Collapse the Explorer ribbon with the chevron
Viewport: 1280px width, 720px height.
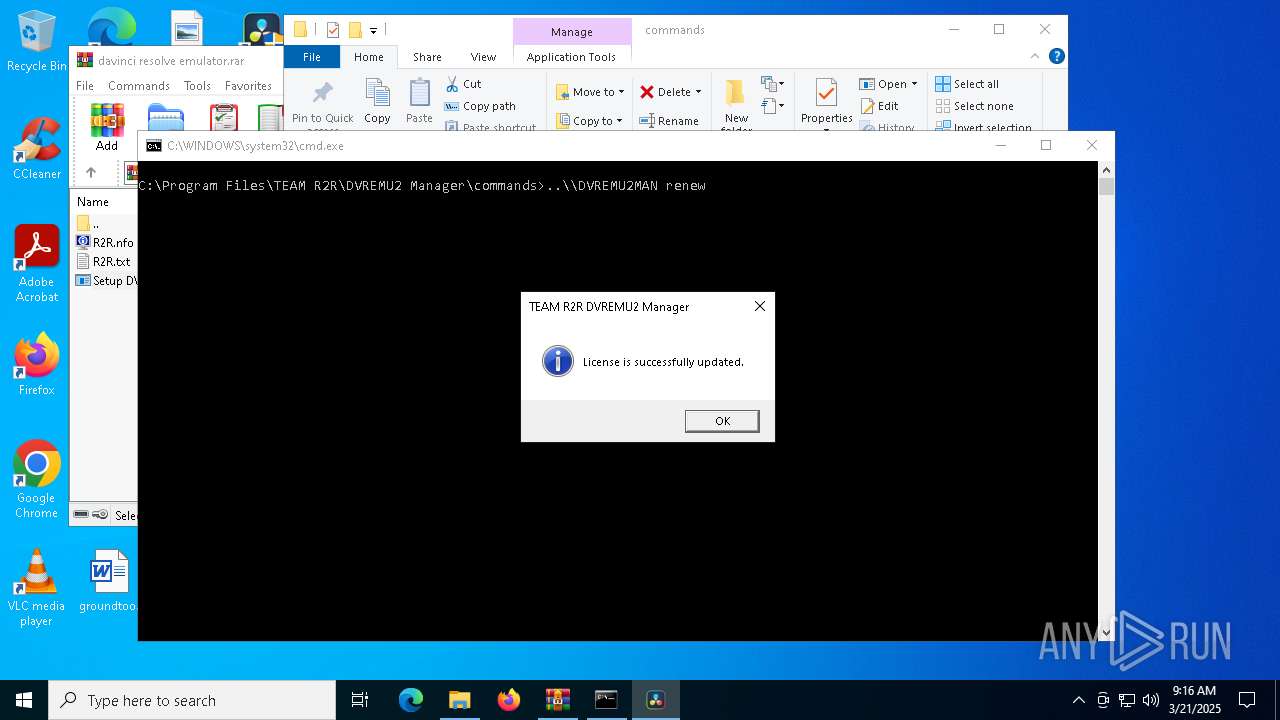pyautogui.click(x=1036, y=57)
